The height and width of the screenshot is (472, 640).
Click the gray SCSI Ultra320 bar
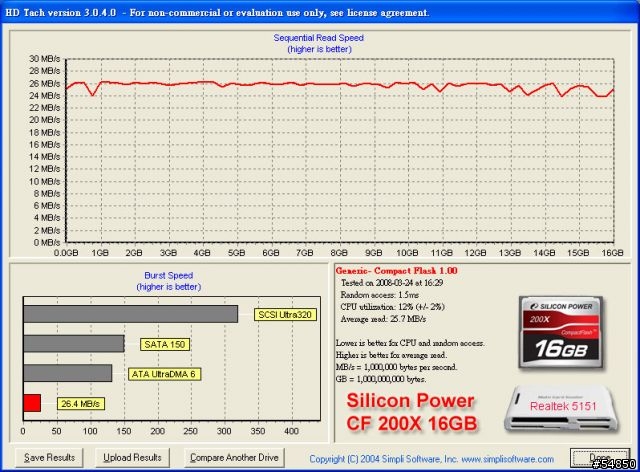pos(131,314)
